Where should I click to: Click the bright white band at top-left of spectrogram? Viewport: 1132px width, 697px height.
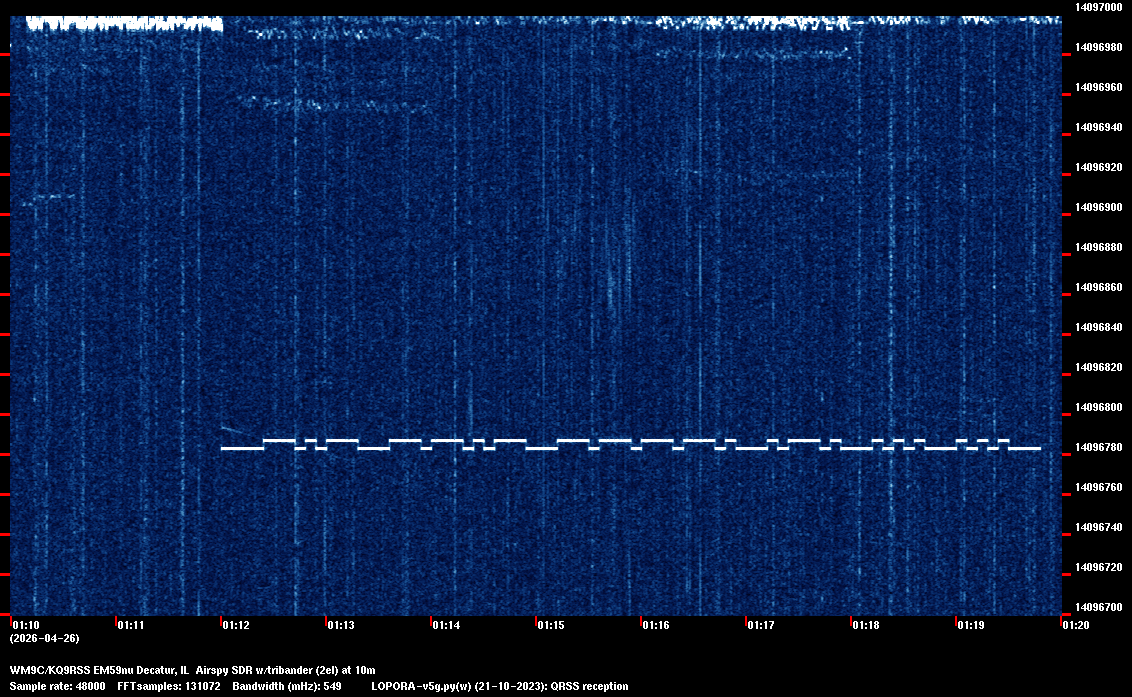tap(123, 24)
